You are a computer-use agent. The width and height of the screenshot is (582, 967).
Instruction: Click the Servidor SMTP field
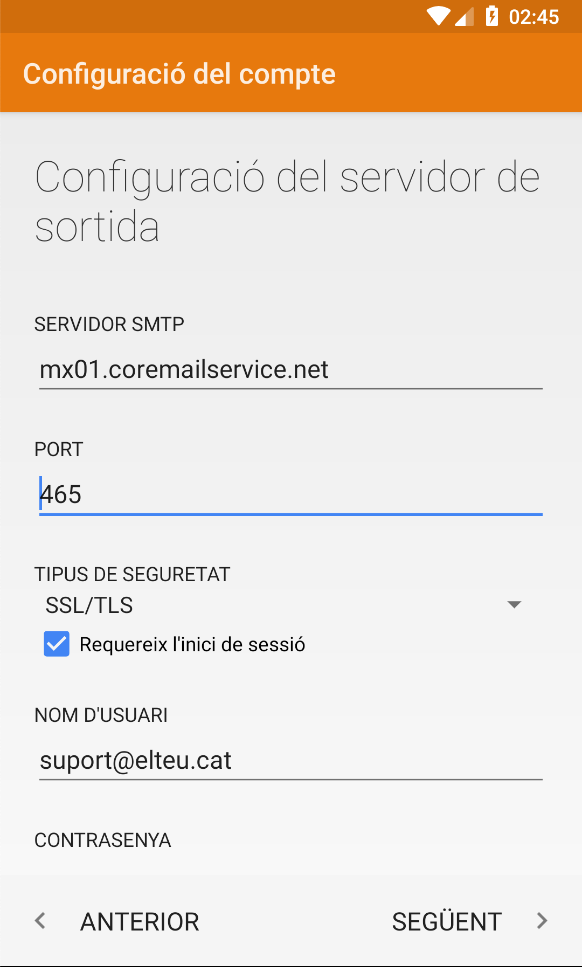(290, 371)
